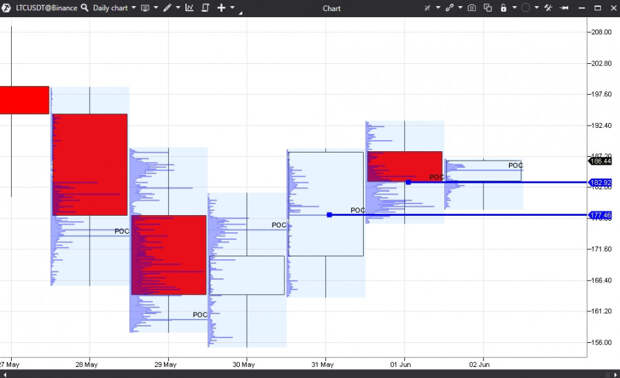620x378 pixels.
Task: Toggle the chart lock padlock icon
Action: (503, 8)
